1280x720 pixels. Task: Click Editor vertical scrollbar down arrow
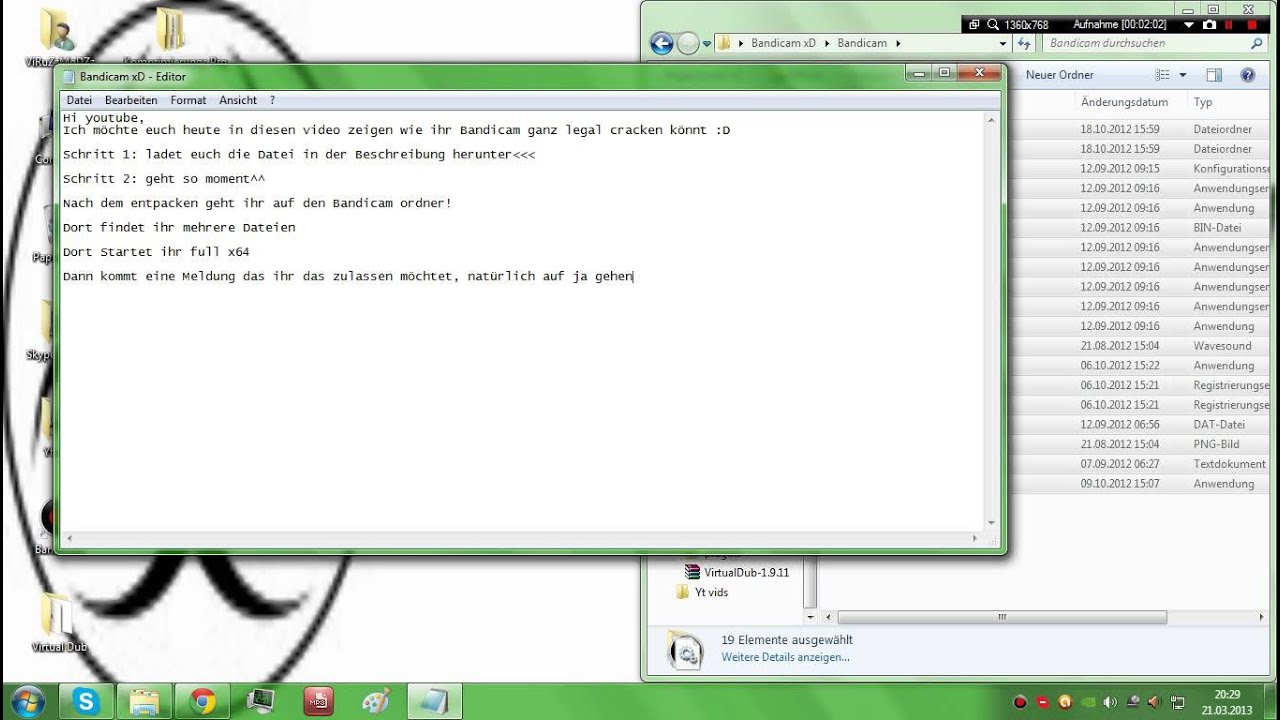click(x=992, y=522)
